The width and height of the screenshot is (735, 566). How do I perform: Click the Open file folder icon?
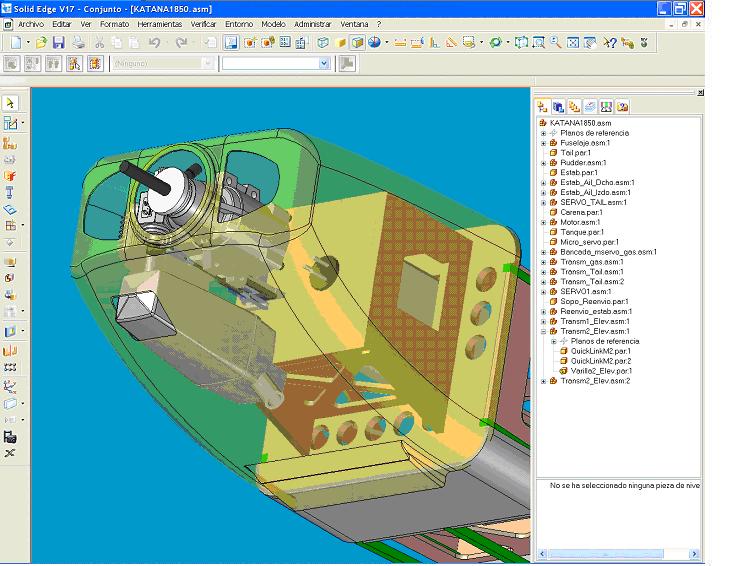coord(42,43)
